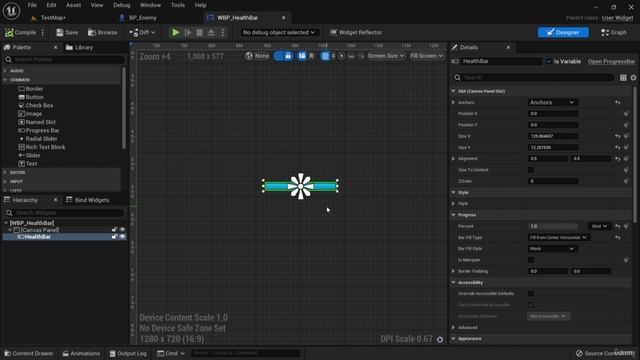Switch to Graph mode
The height and width of the screenshot is (360, 640).
(x=614, y=32)
